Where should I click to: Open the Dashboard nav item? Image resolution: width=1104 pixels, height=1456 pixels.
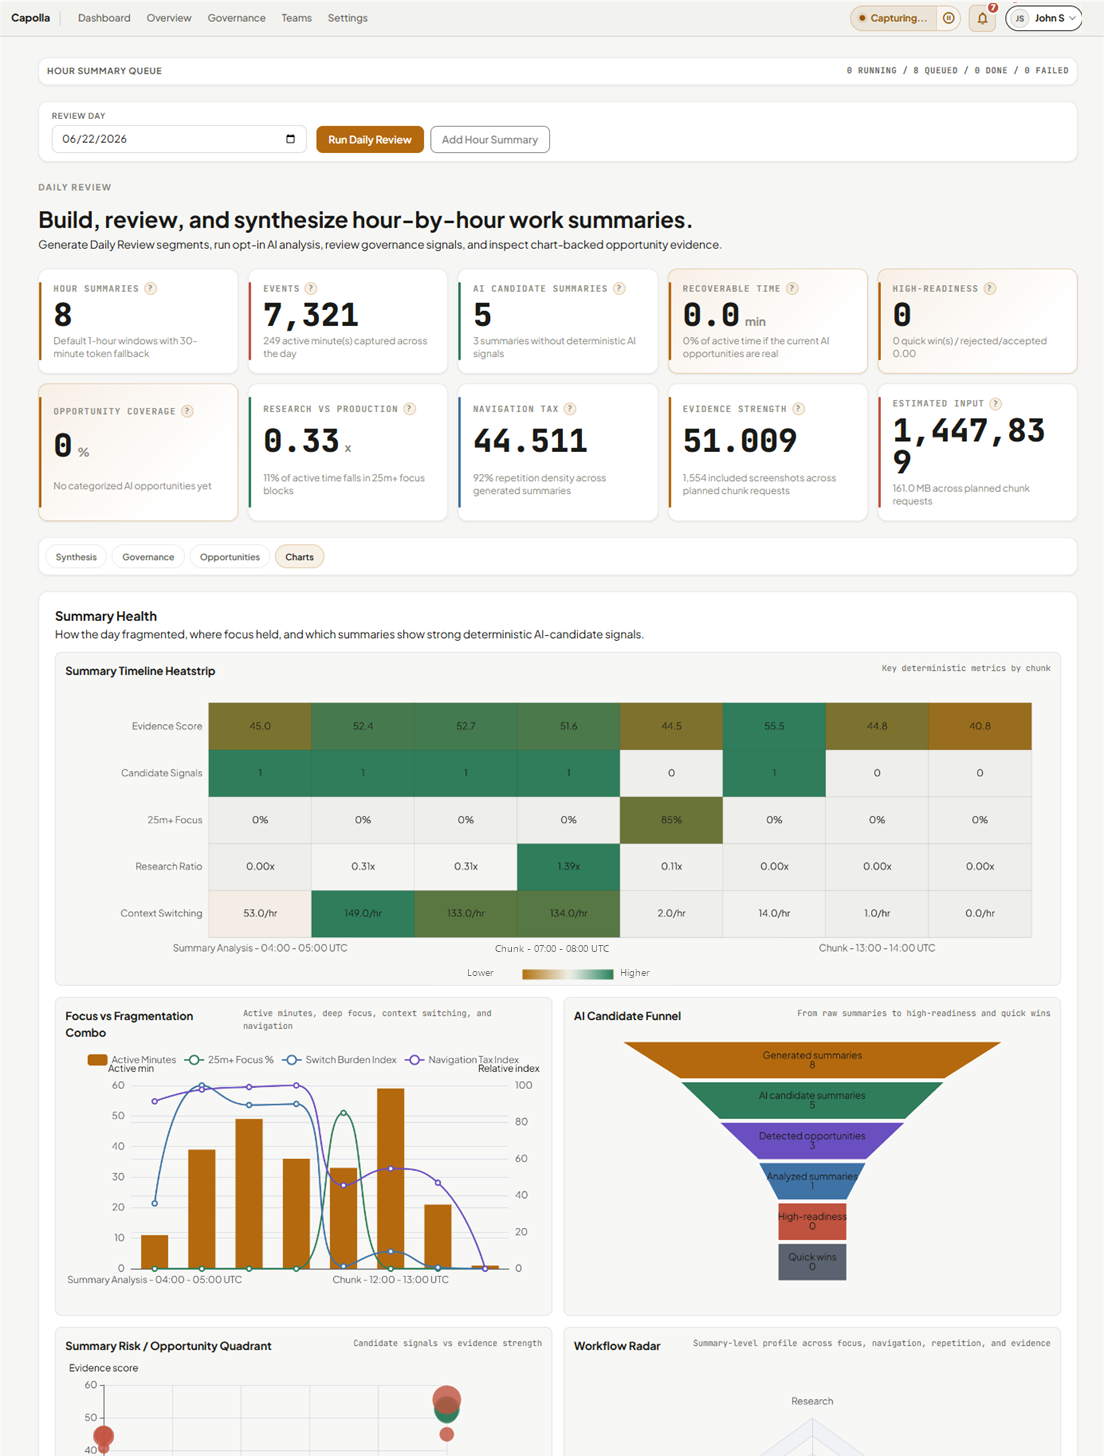[104, 18]
